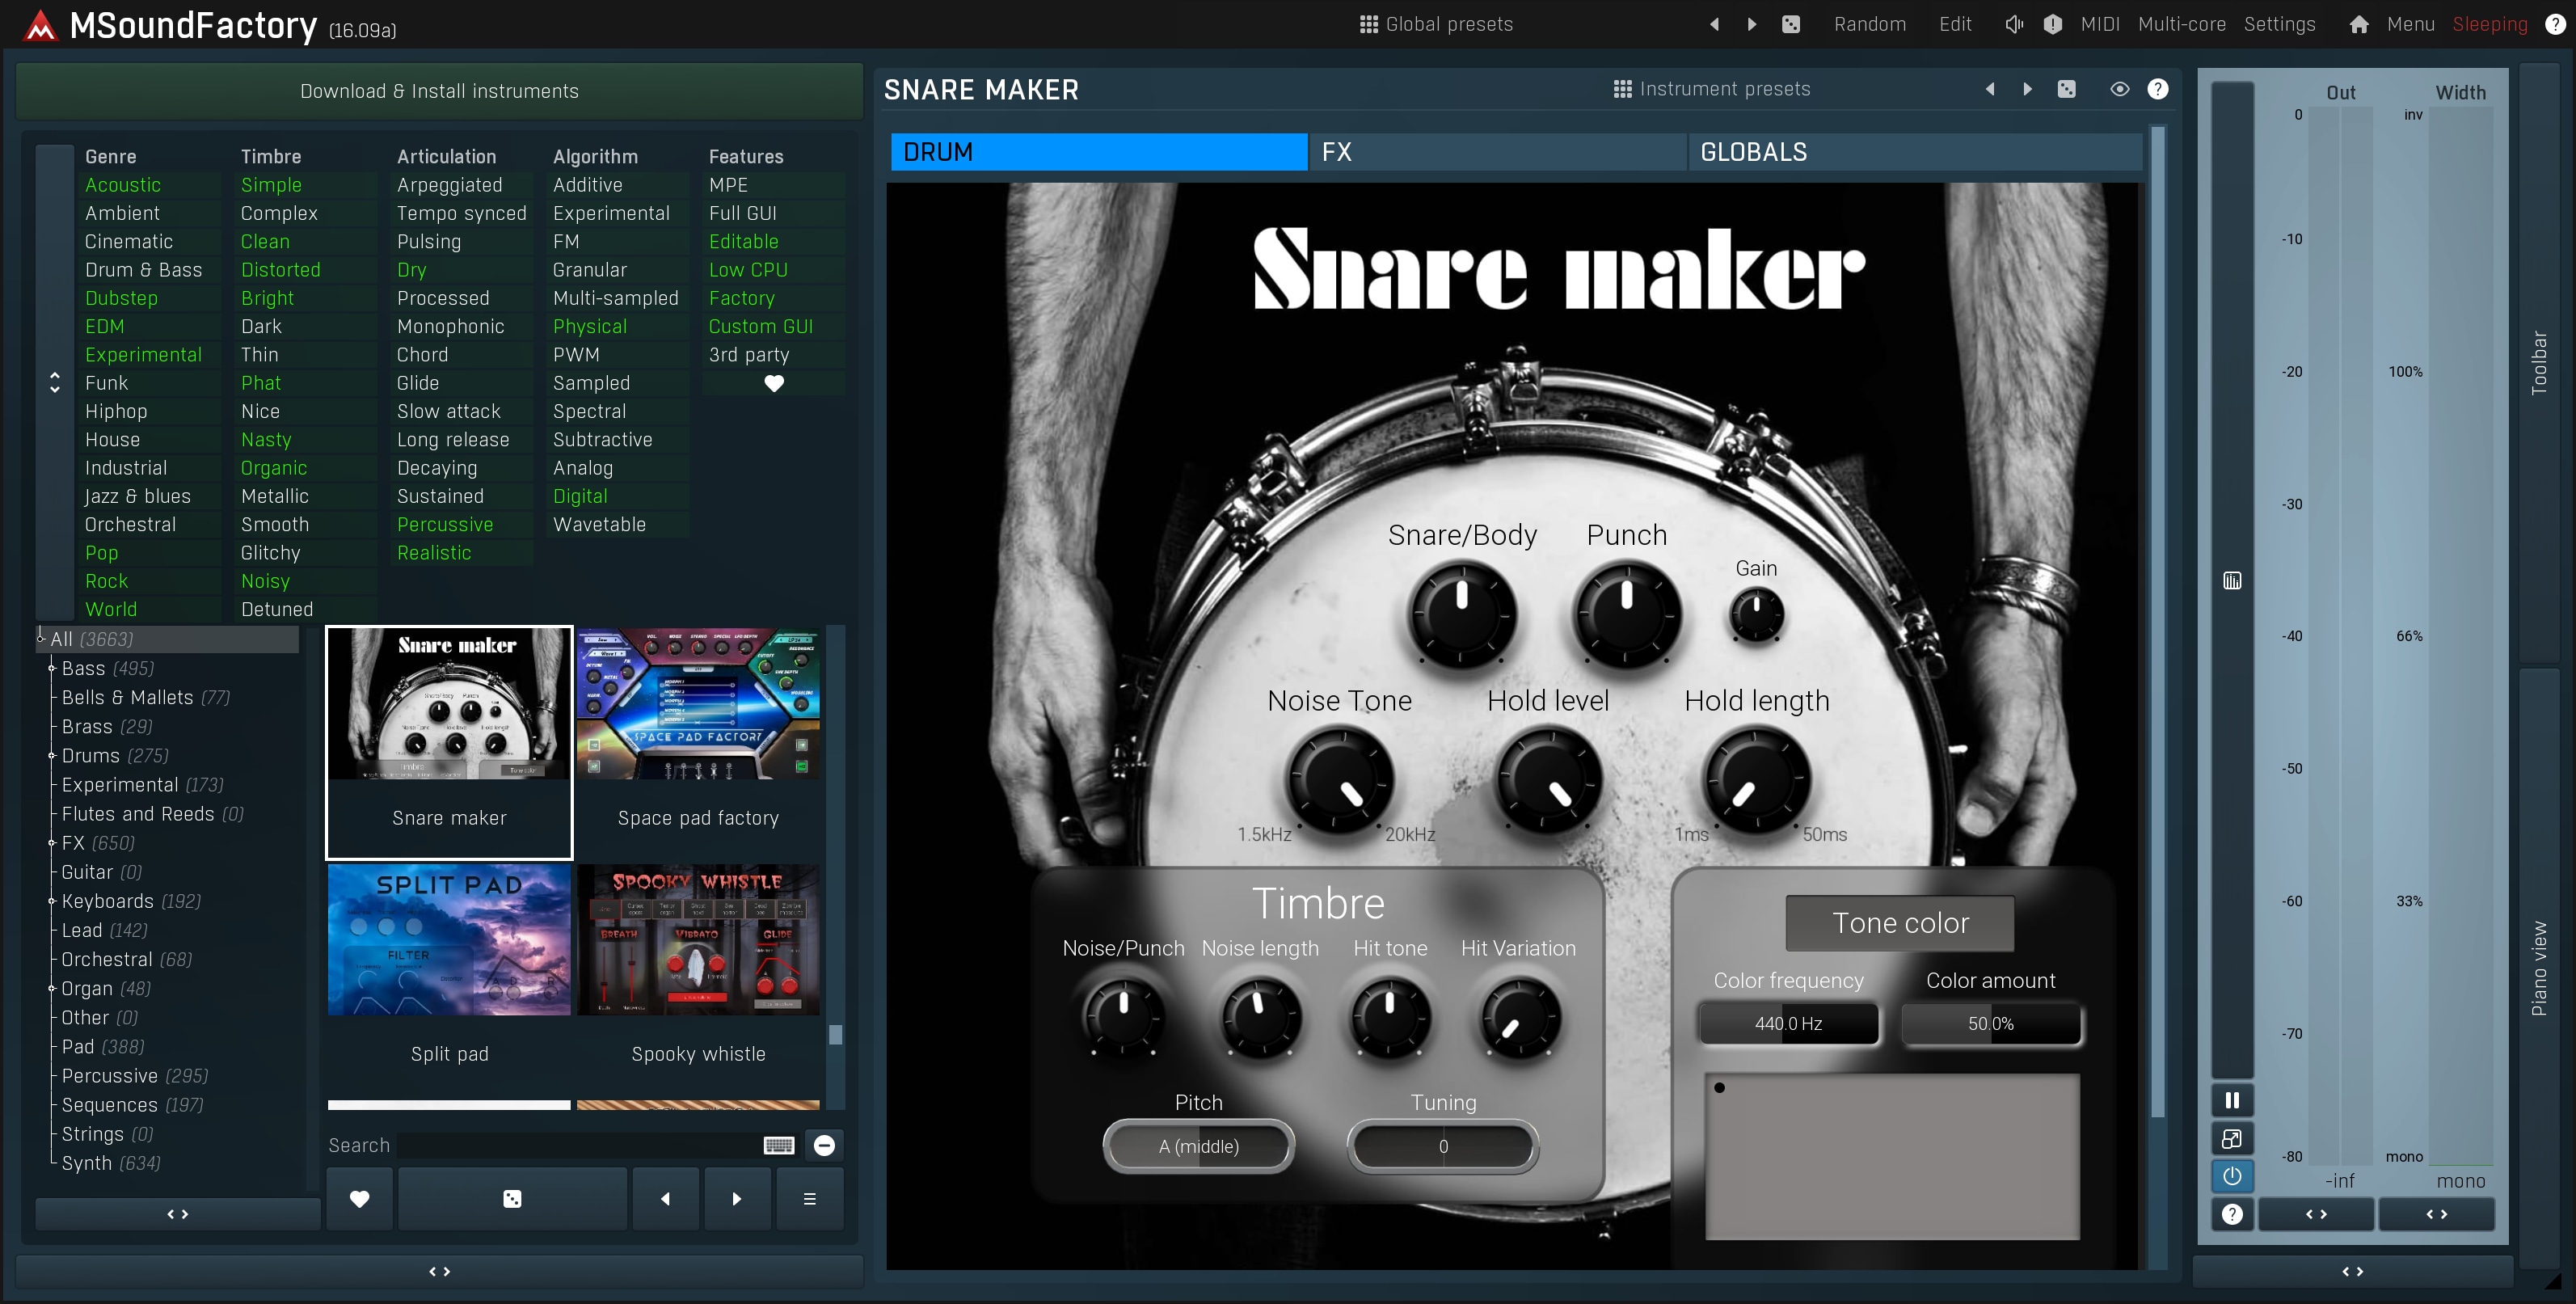Expand the Organ category tree node
The width and height of the screenshot is (2576, 1304).
52,988
